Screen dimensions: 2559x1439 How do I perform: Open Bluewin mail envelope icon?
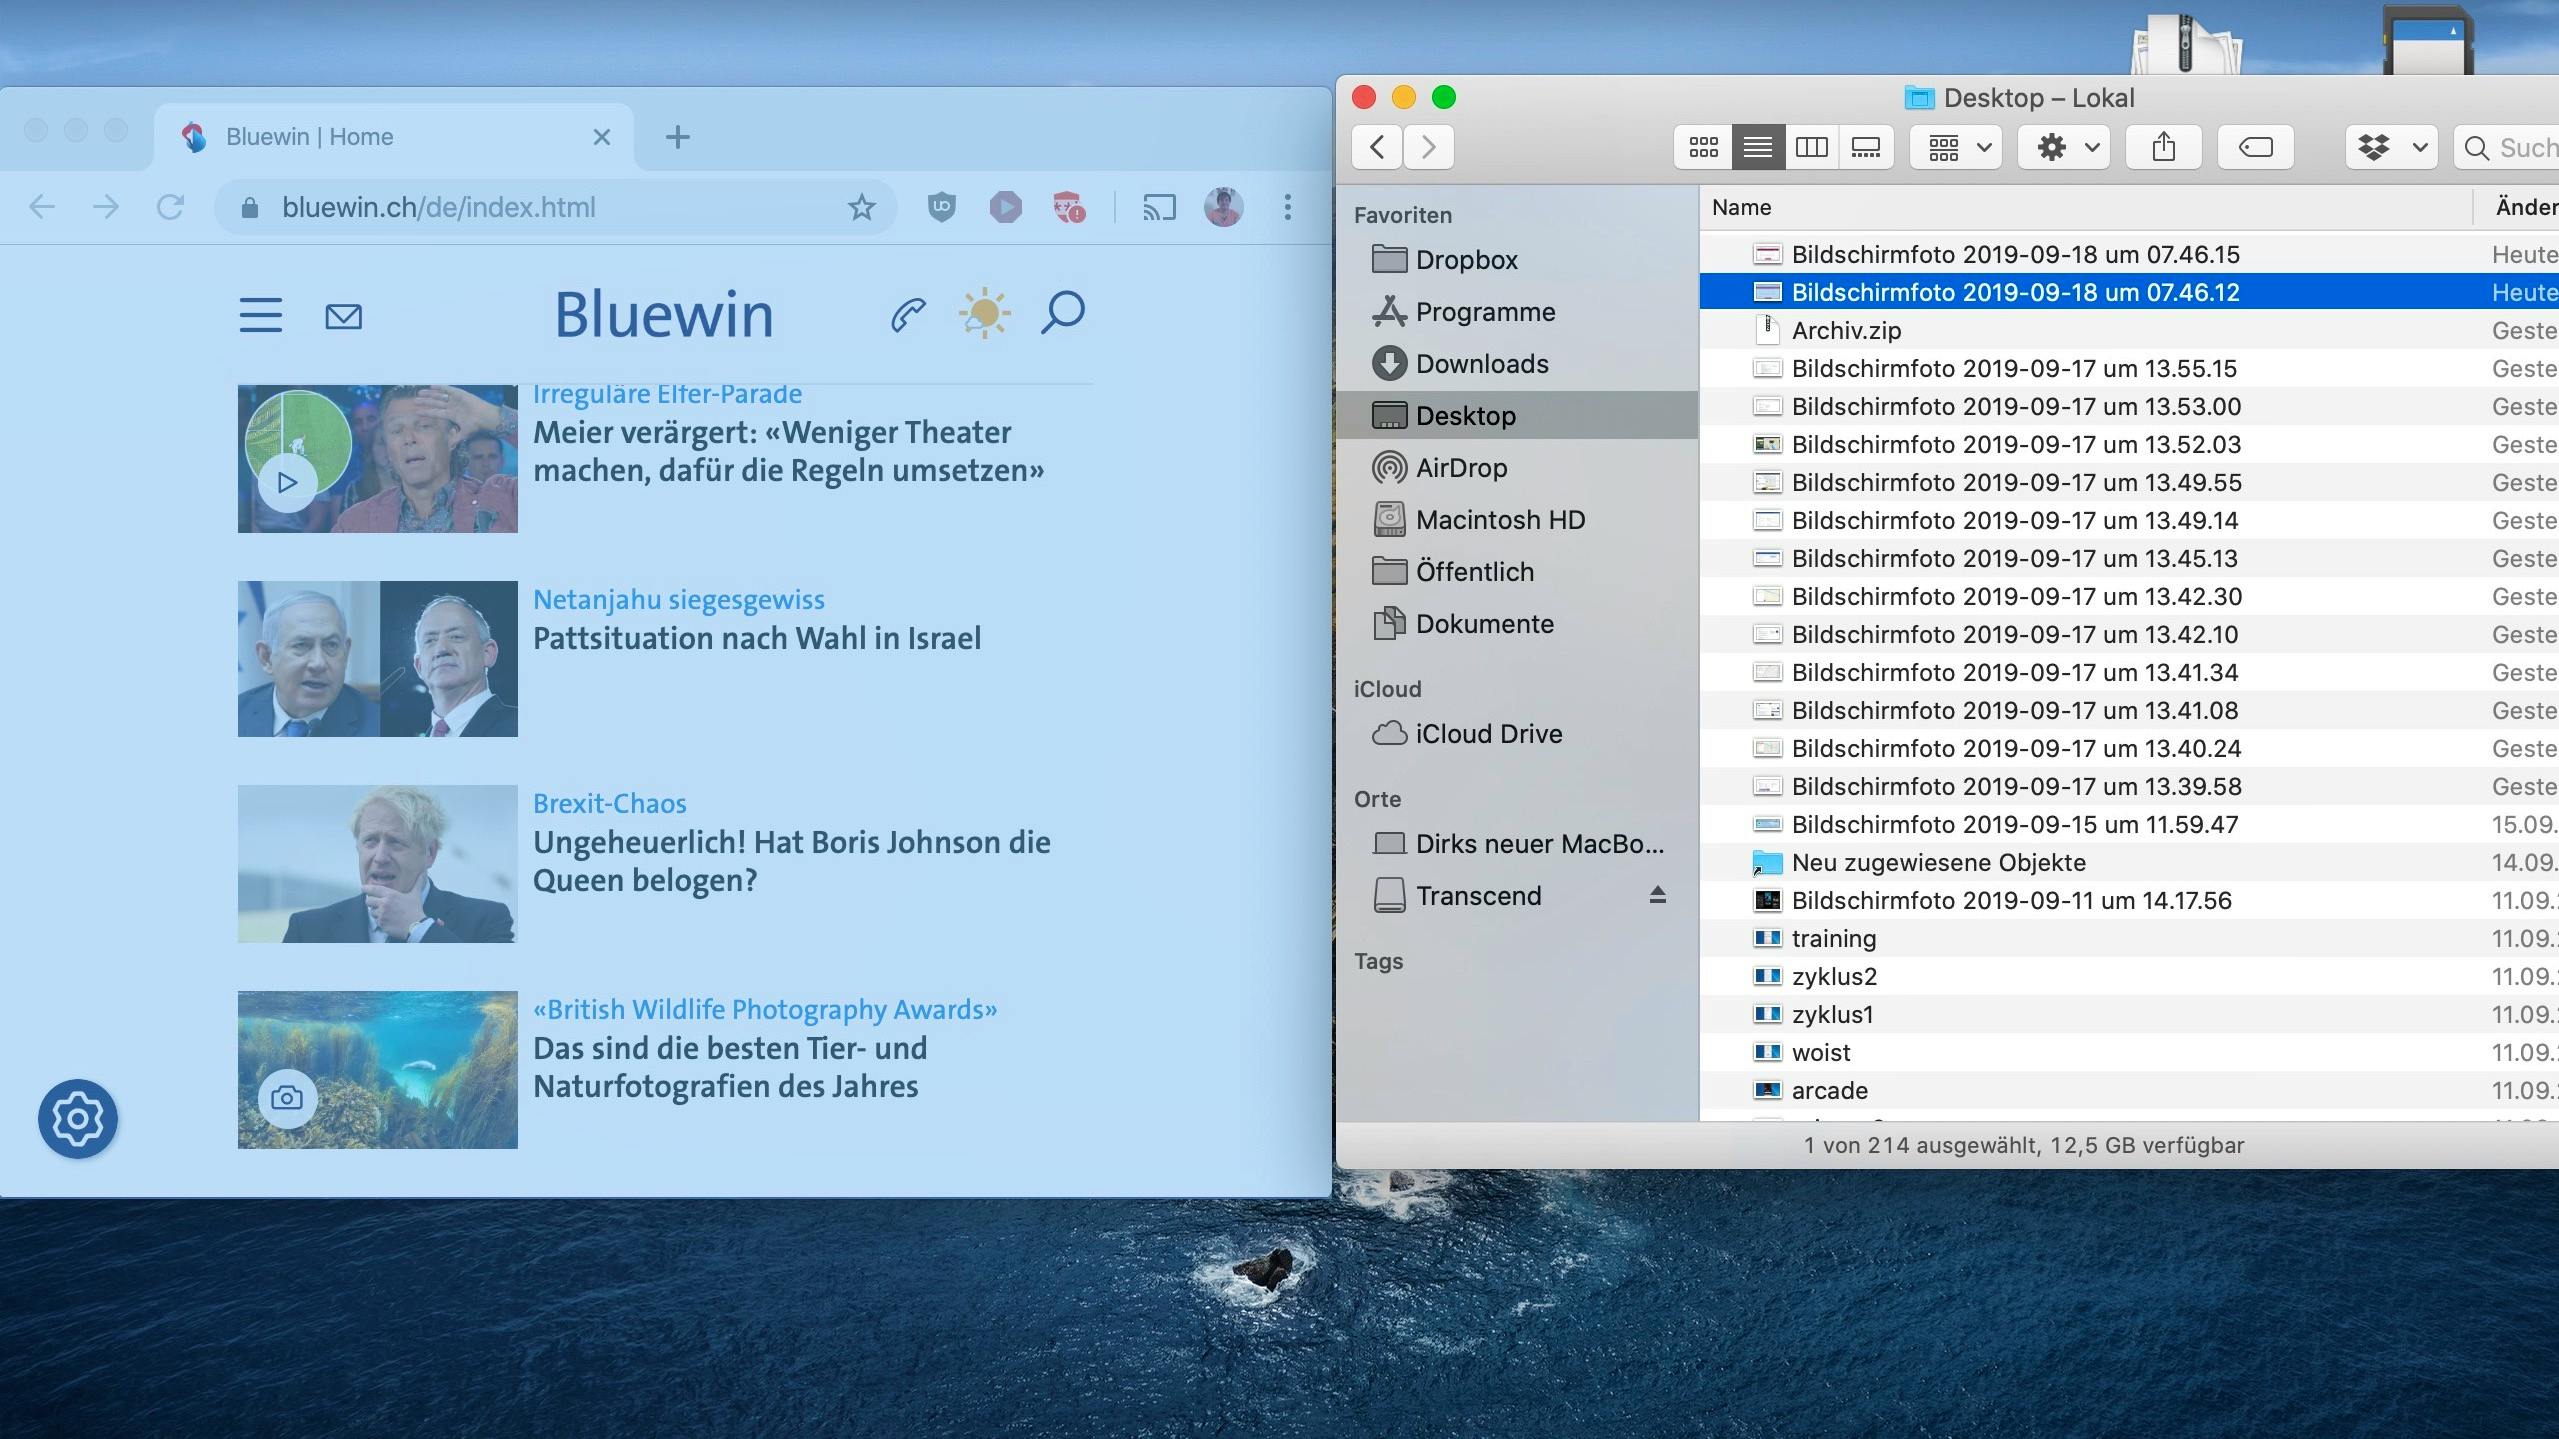[x=343, y=317]
